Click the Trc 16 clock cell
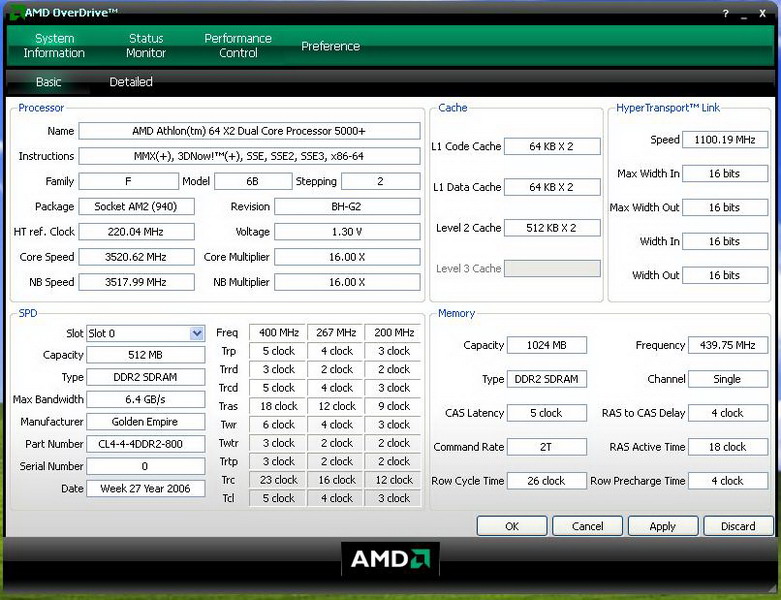781x600 pixels. 336,480
